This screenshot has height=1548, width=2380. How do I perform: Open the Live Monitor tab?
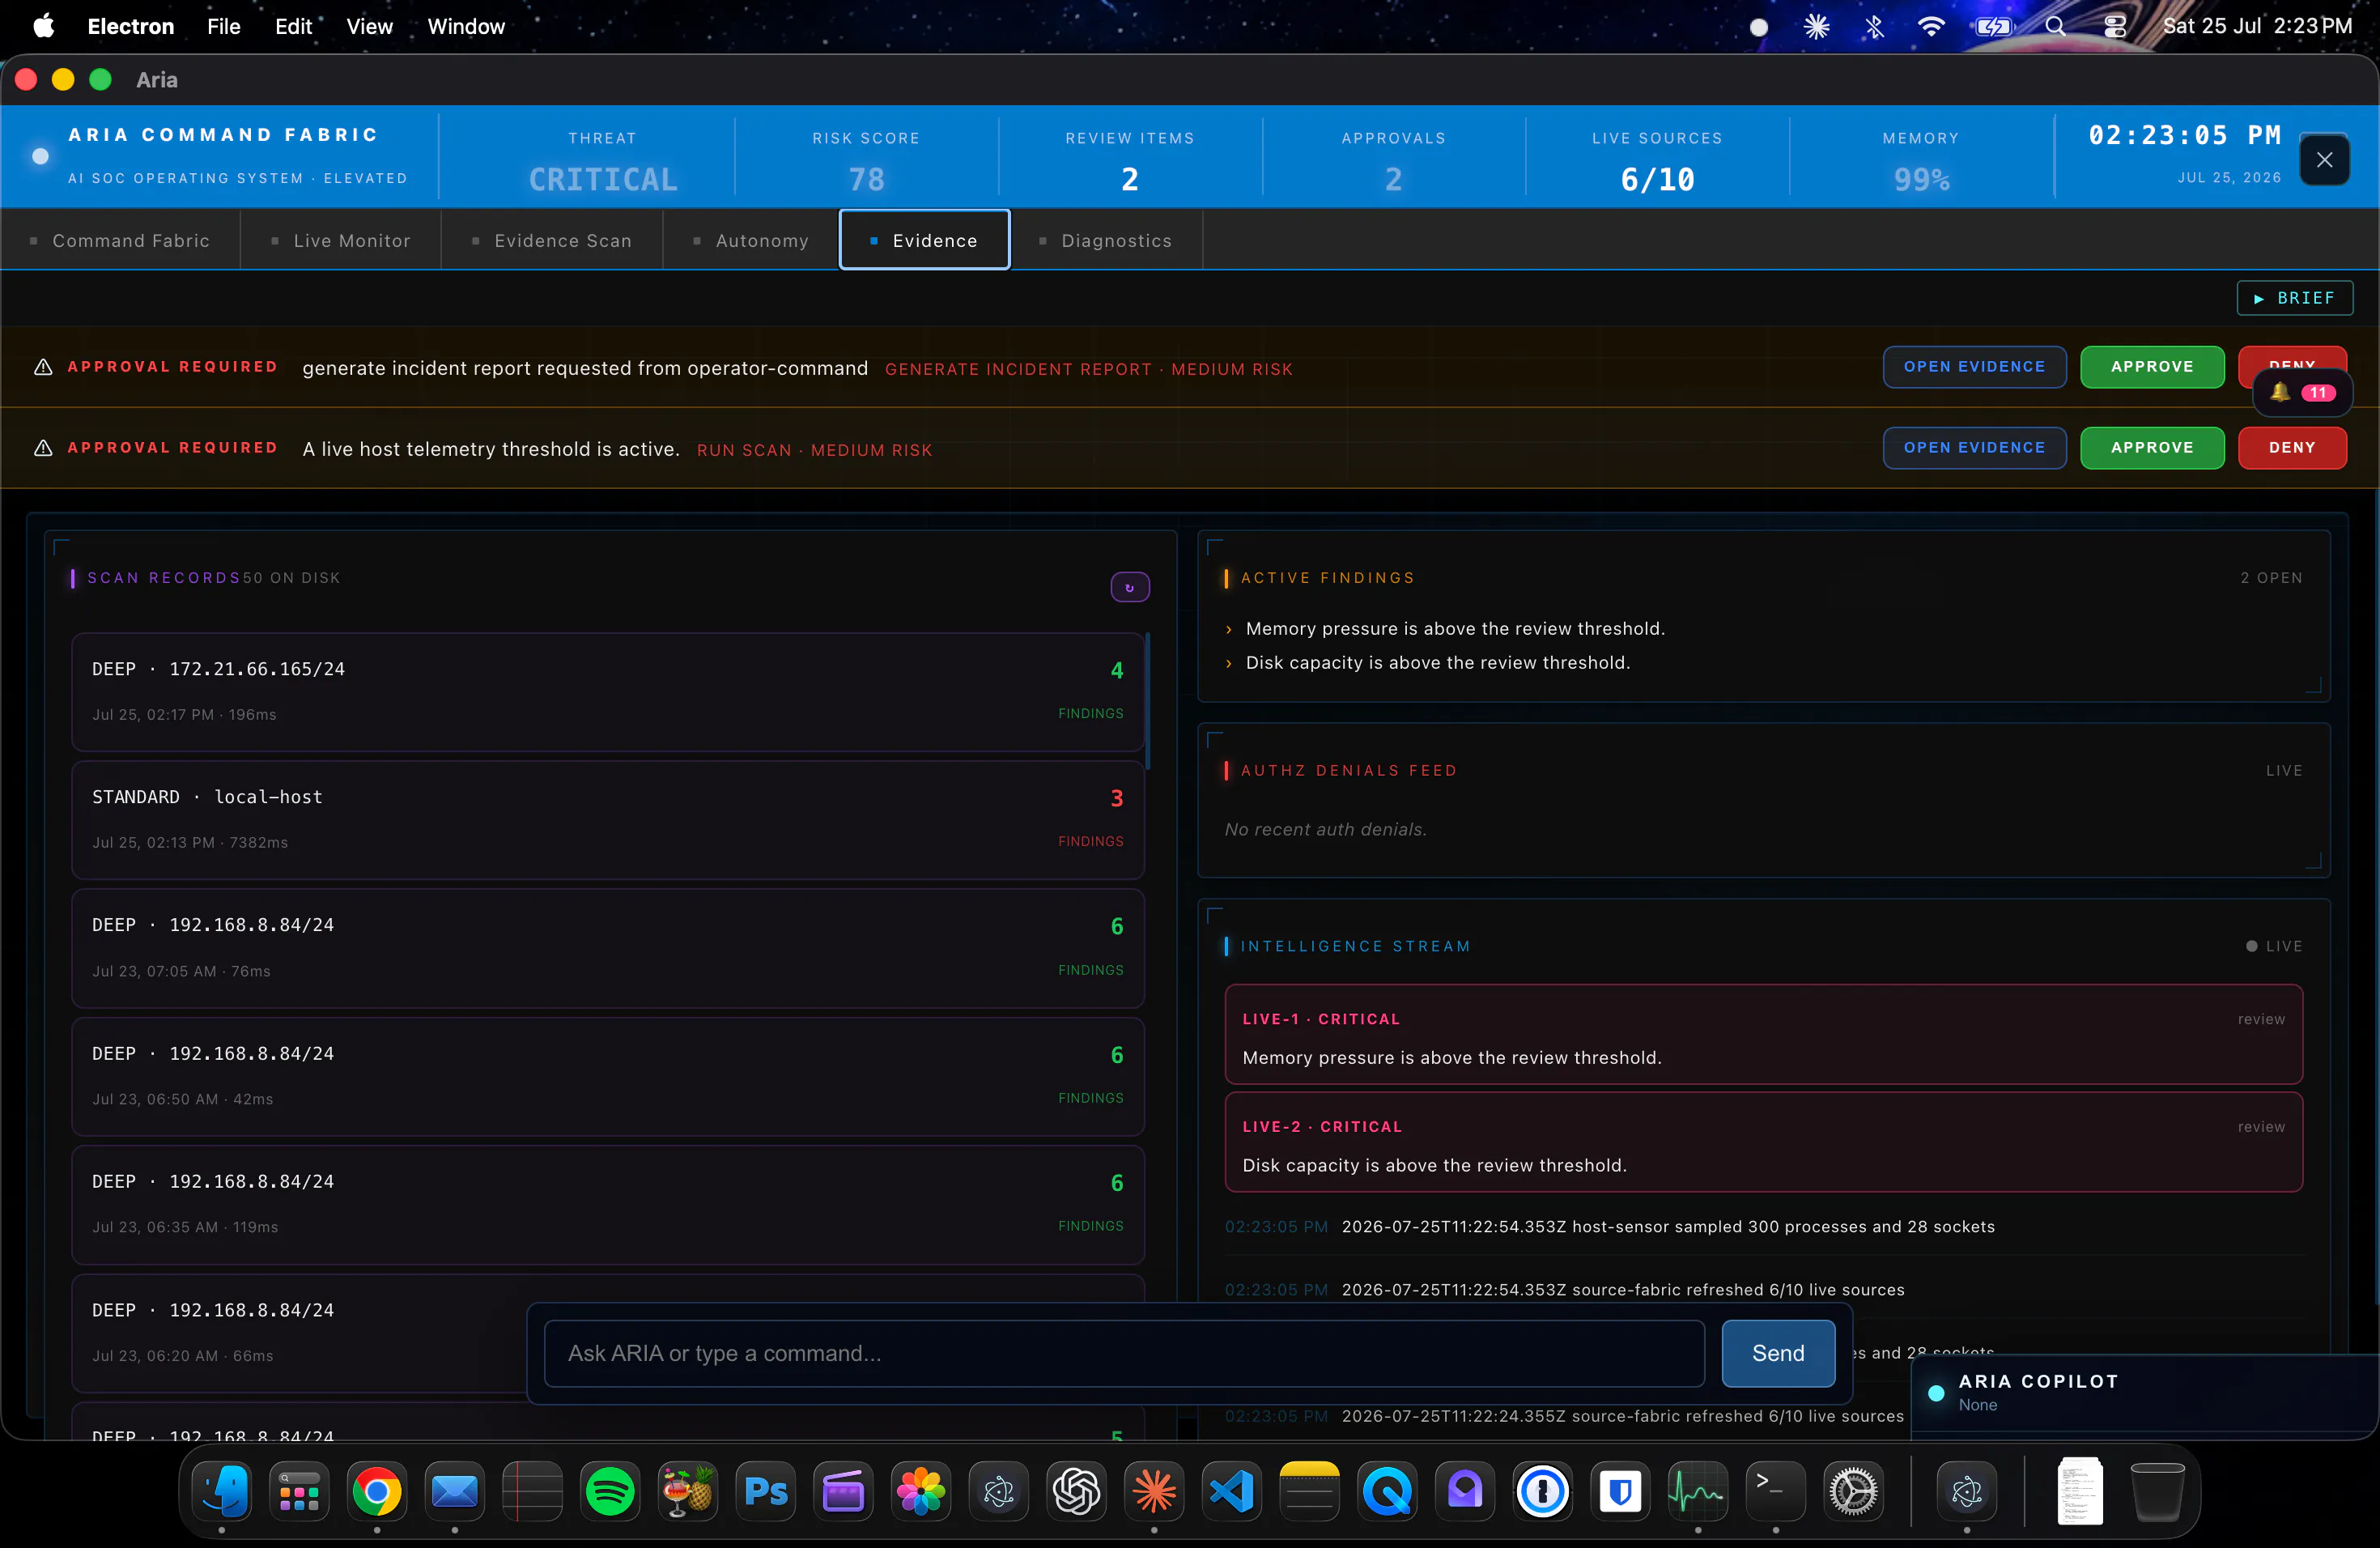[x=341, y=240]
